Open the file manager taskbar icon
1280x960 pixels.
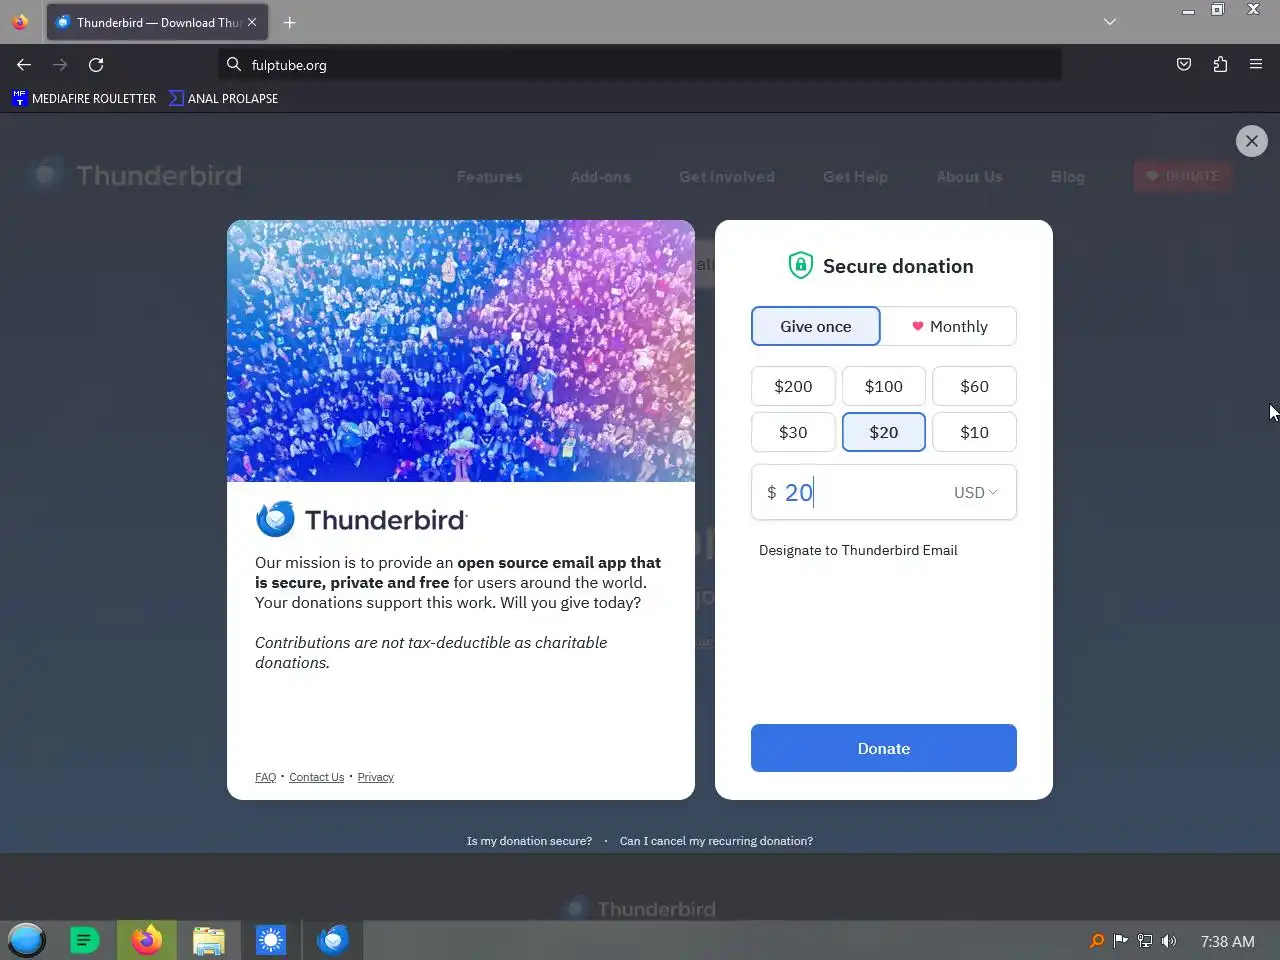(209, 940)
